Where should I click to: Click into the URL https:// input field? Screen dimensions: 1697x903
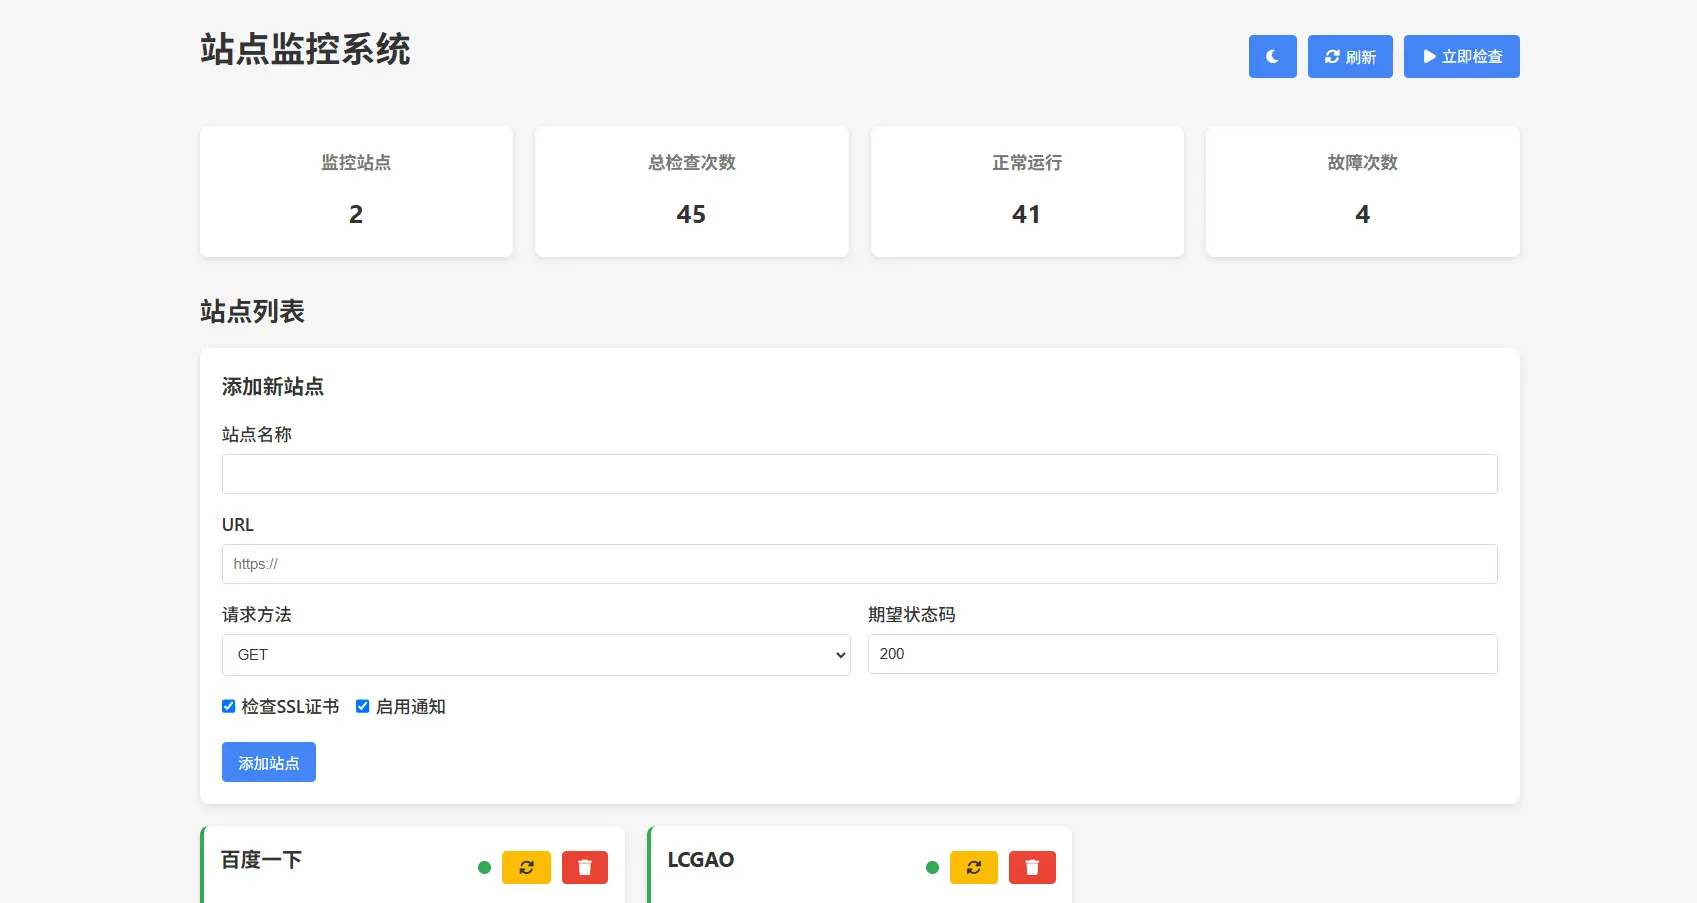tap(859, 564)
